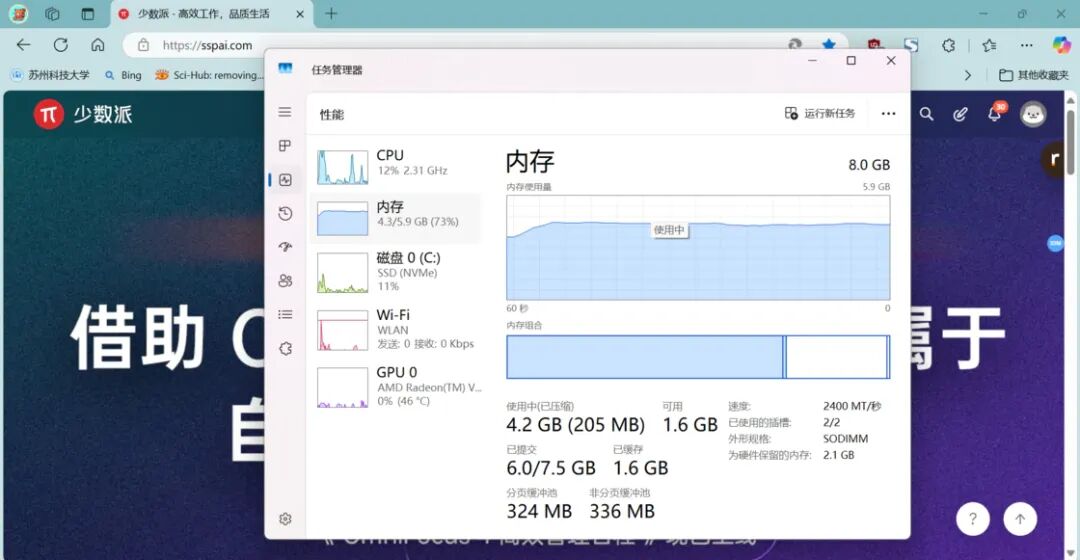This screenshot has height=560, width=1080.
Task: Open search on 少数派 site
Action: tap(926, 114)
